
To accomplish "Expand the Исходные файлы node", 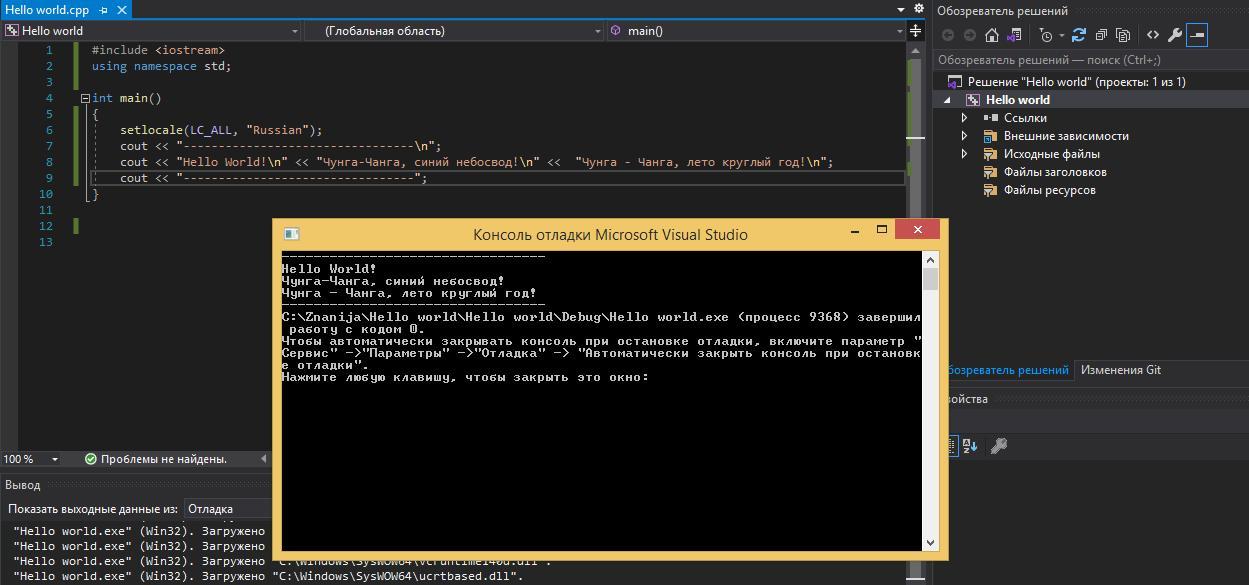I will [x=965, y=154].
